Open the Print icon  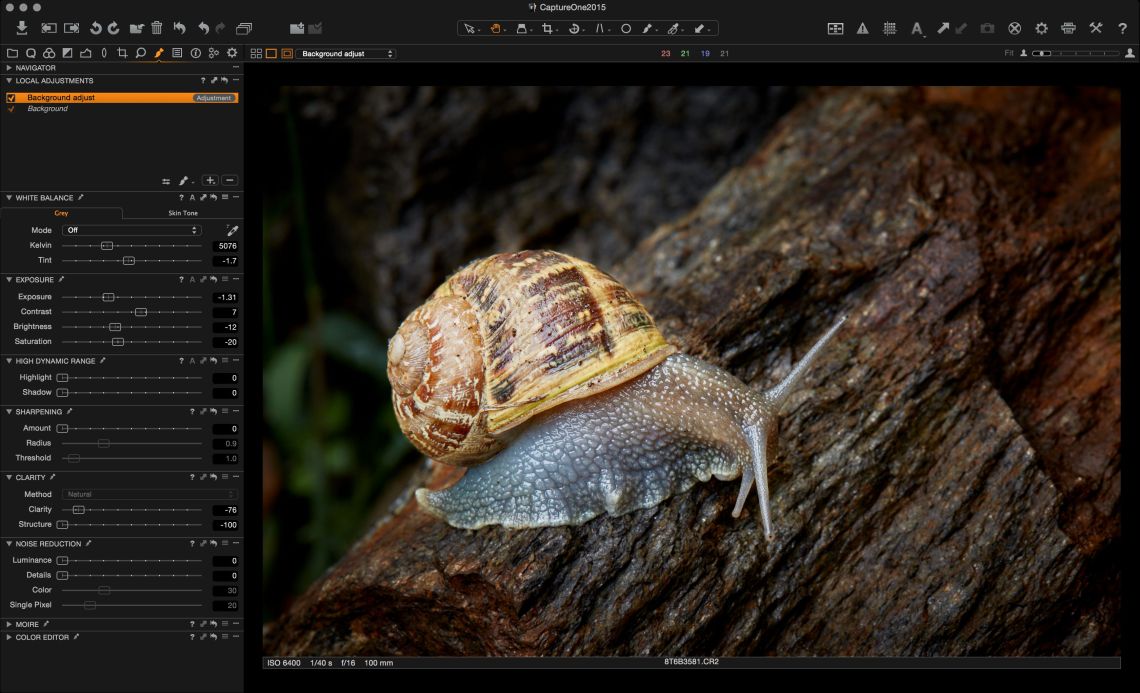[1068, 29]
